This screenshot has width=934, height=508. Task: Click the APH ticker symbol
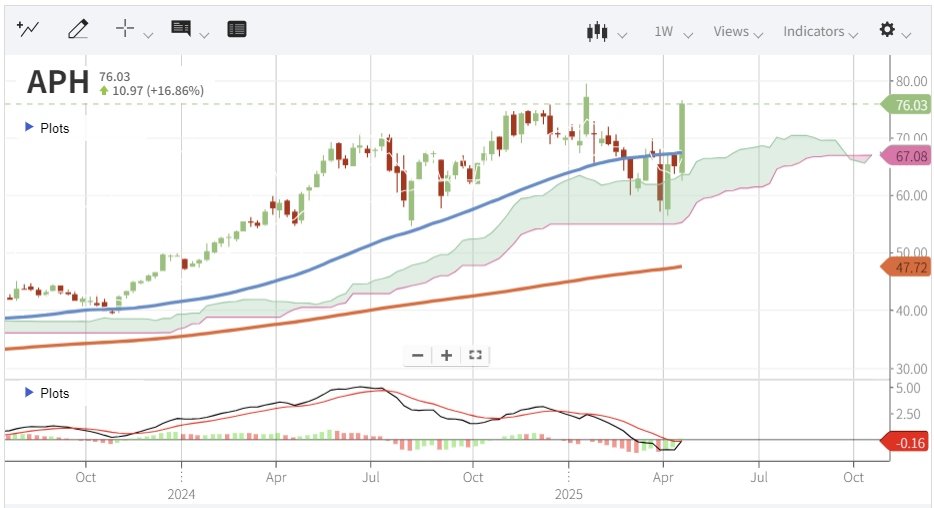click(x=58, y=82)
